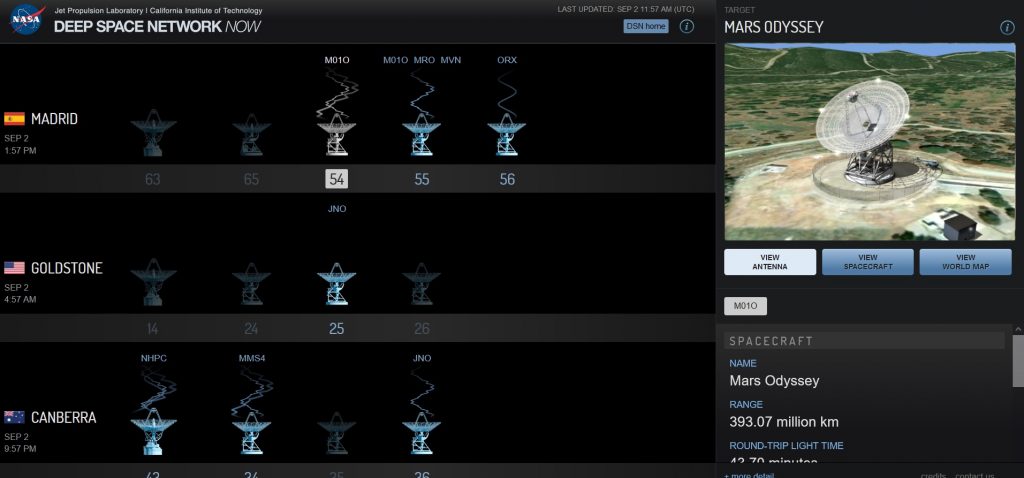Click the details panel scrollbar thumb

[1018, 360]
